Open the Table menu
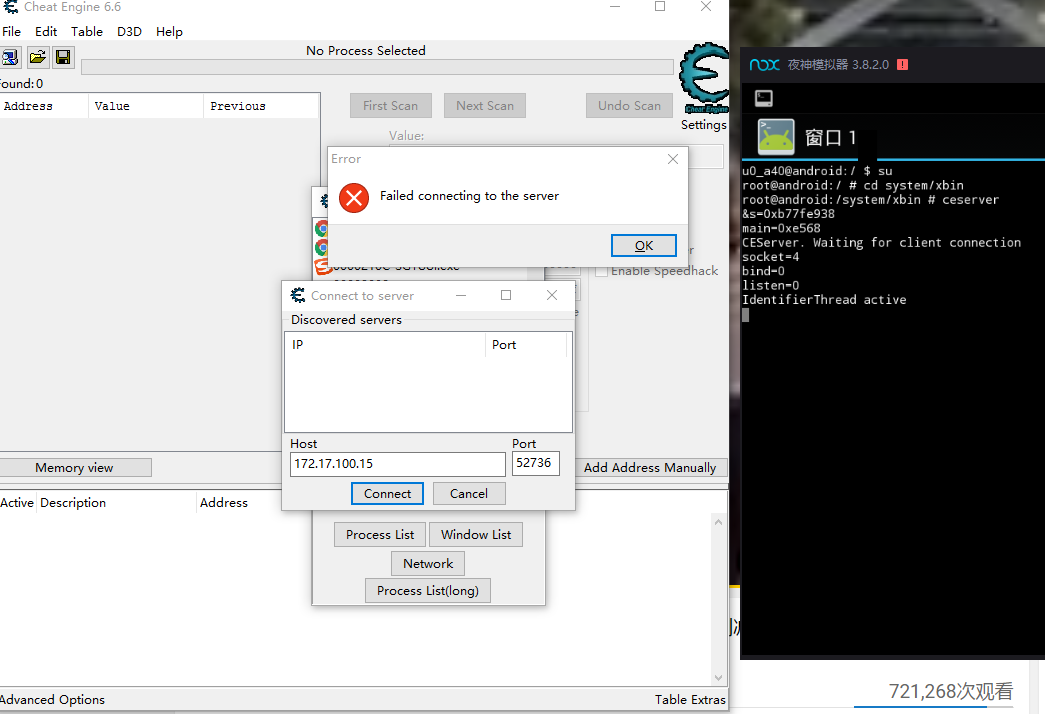Viewport: 1045px width, 714px height. [87, 31]
